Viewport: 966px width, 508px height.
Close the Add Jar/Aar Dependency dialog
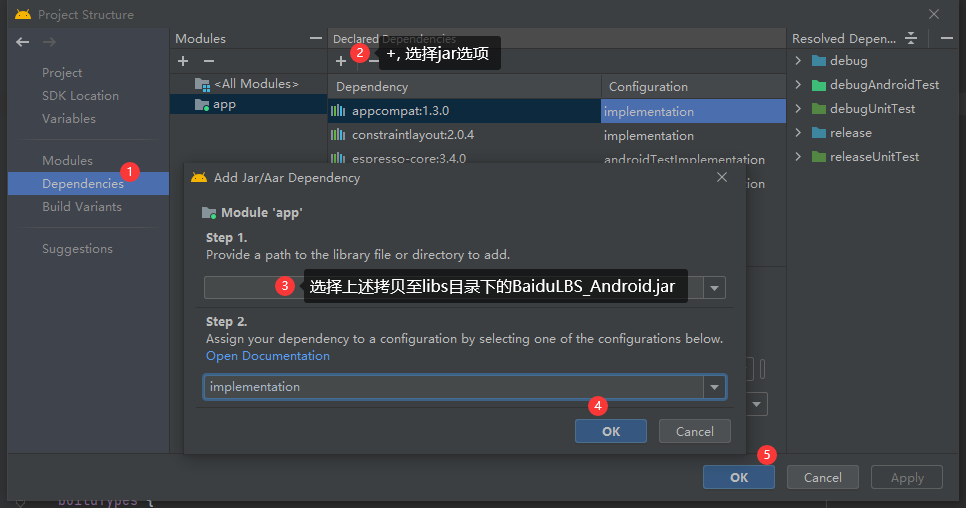click(x=722, y=177)
